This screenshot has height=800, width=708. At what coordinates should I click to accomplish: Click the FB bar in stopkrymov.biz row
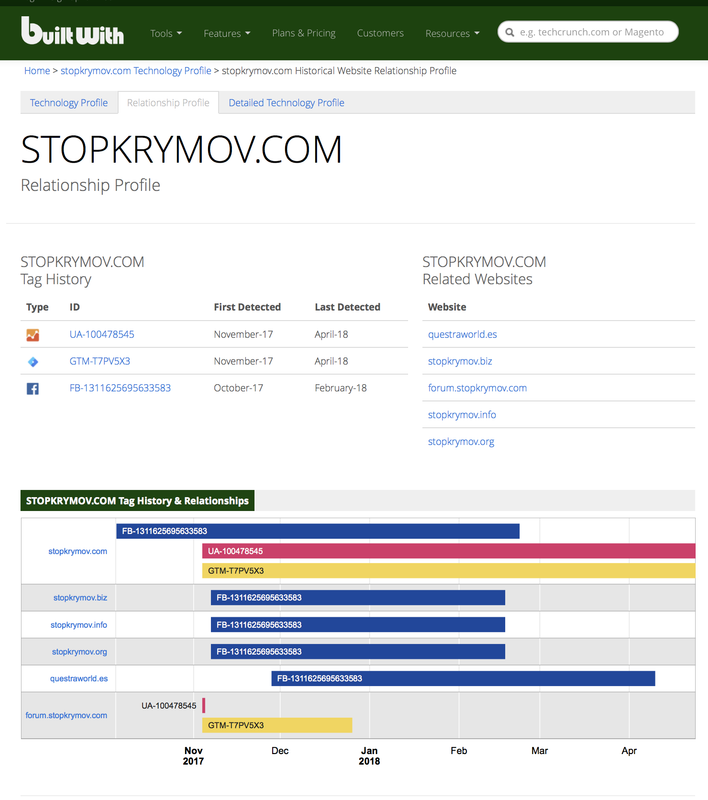coord(358,597)
